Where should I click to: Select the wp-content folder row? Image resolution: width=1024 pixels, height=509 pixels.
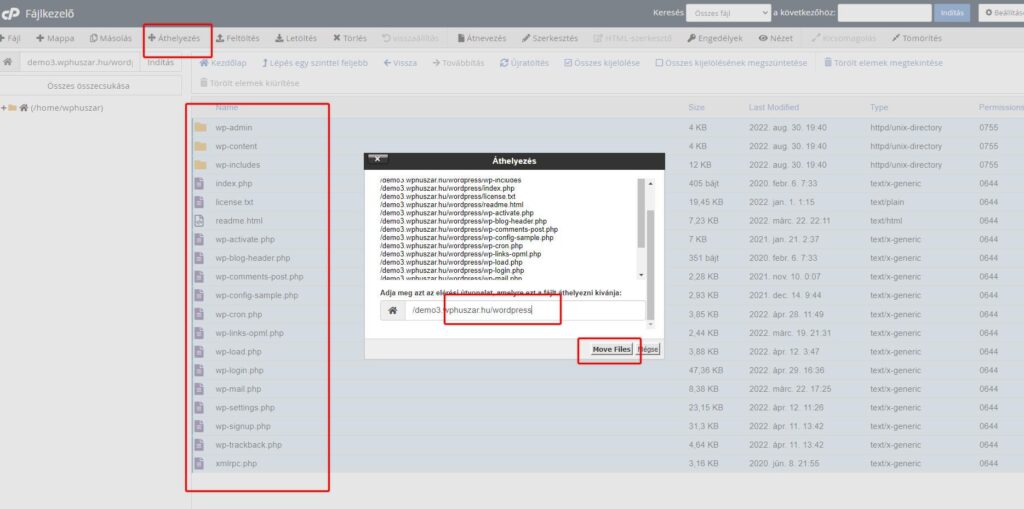tap(236, 146)
